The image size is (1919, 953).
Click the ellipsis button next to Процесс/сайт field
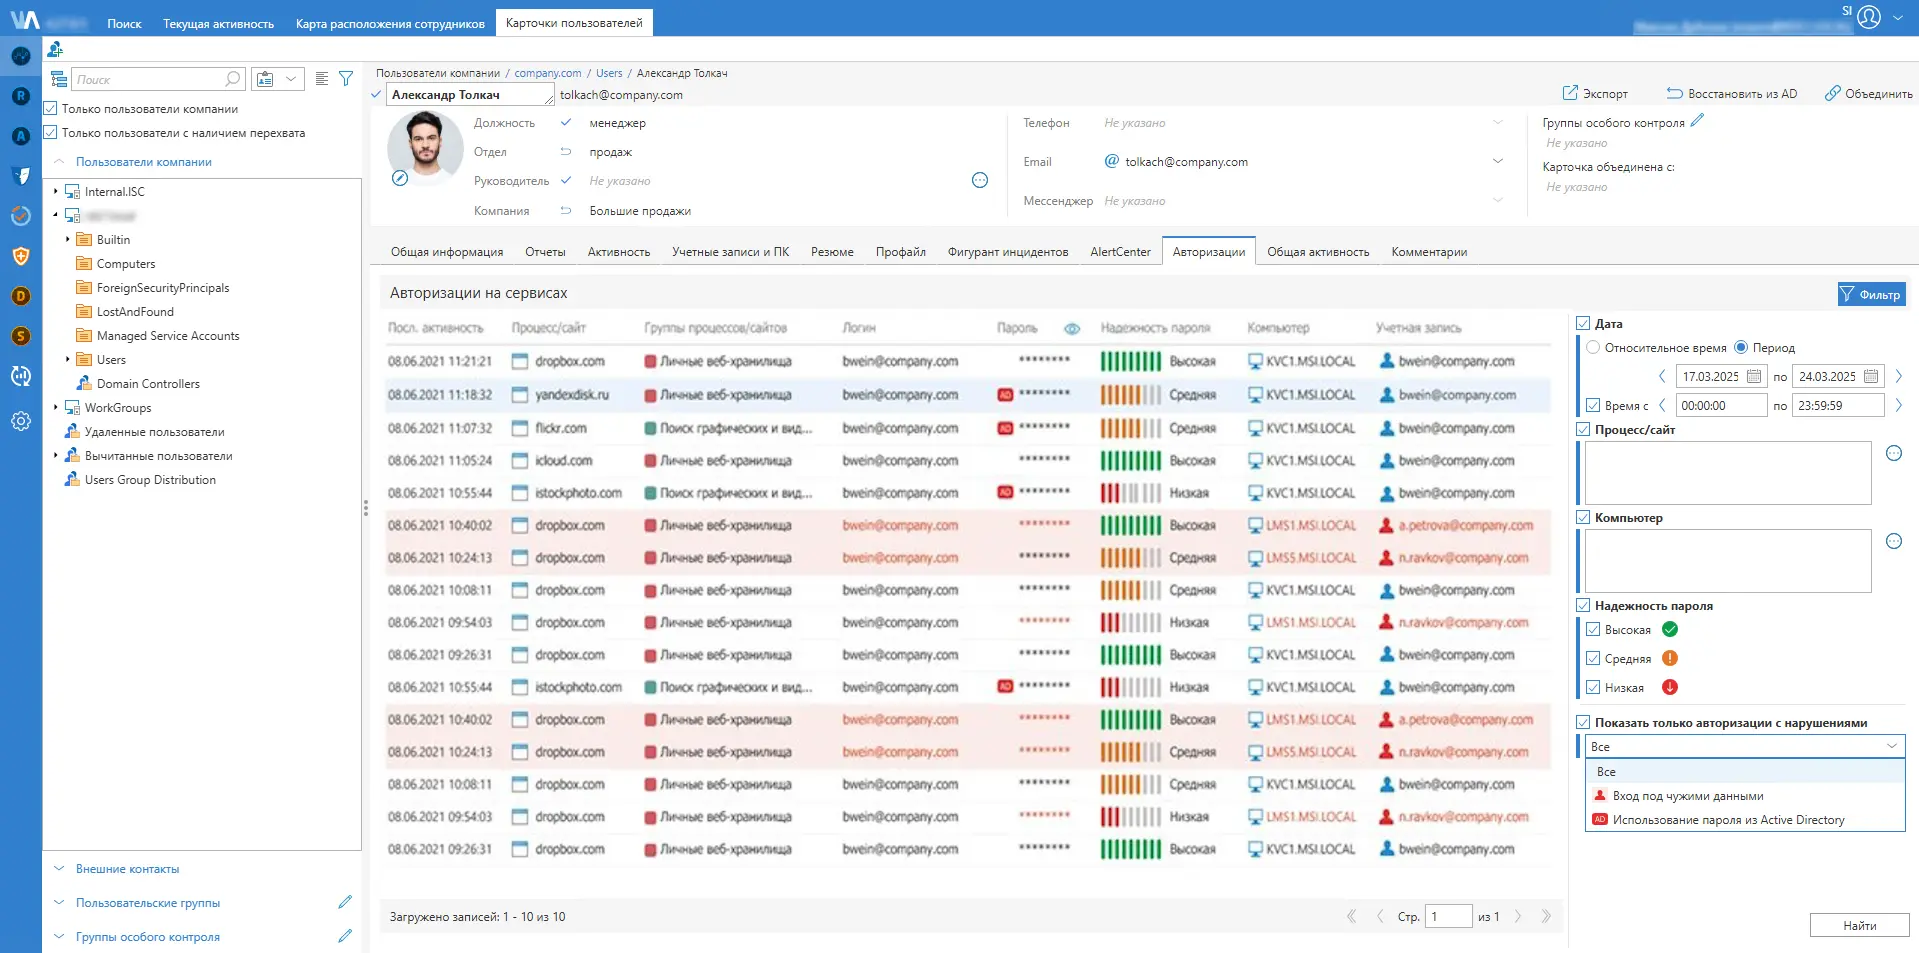coord(1894,453)
